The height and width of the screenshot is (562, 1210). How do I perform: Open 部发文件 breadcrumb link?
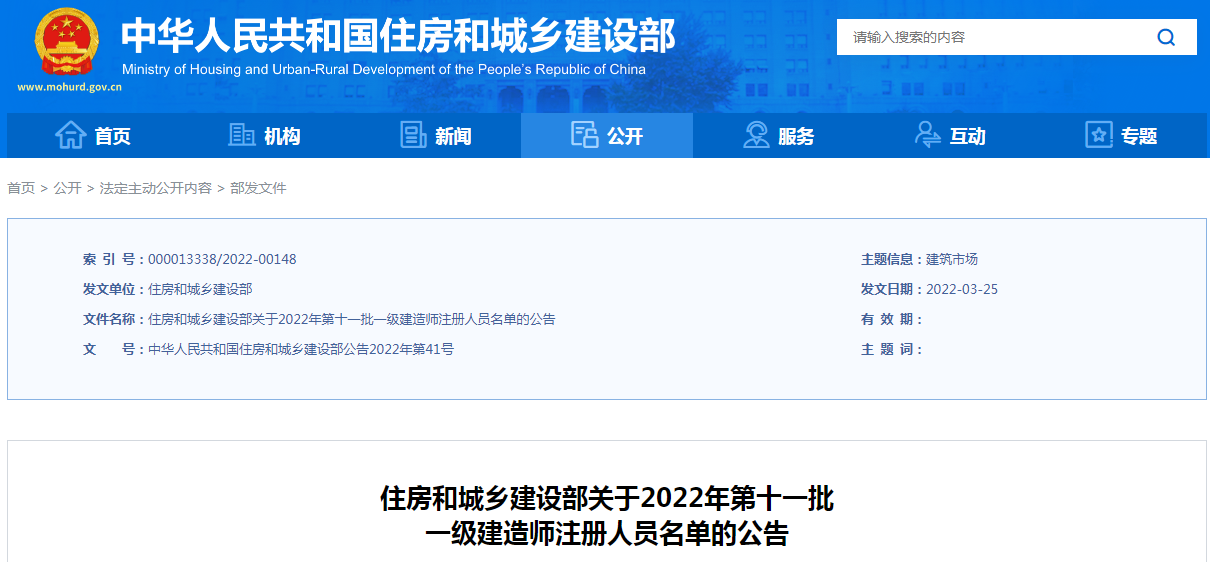pos(258,188)
